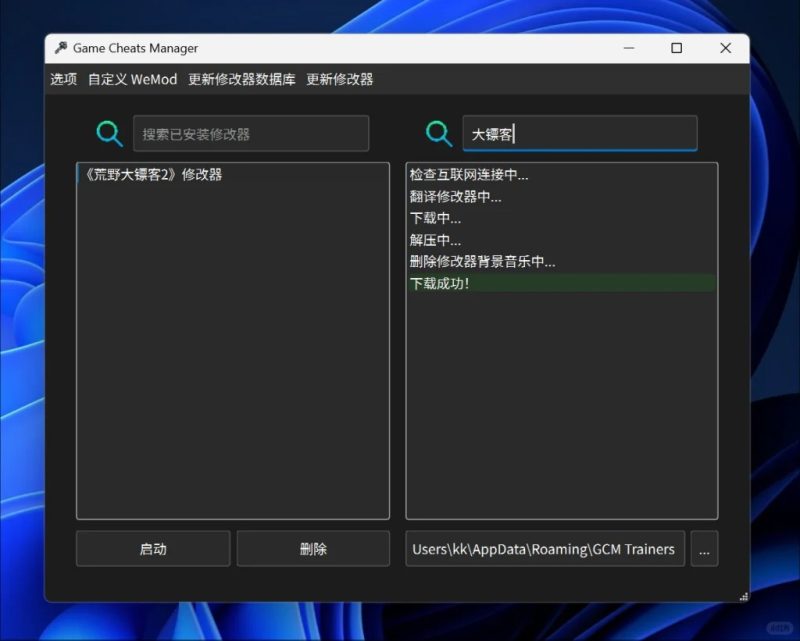This screenshot has width=800, height=641.
Task: Click the Game Cheats Manager title bar icon
Action: coord(59,48)
